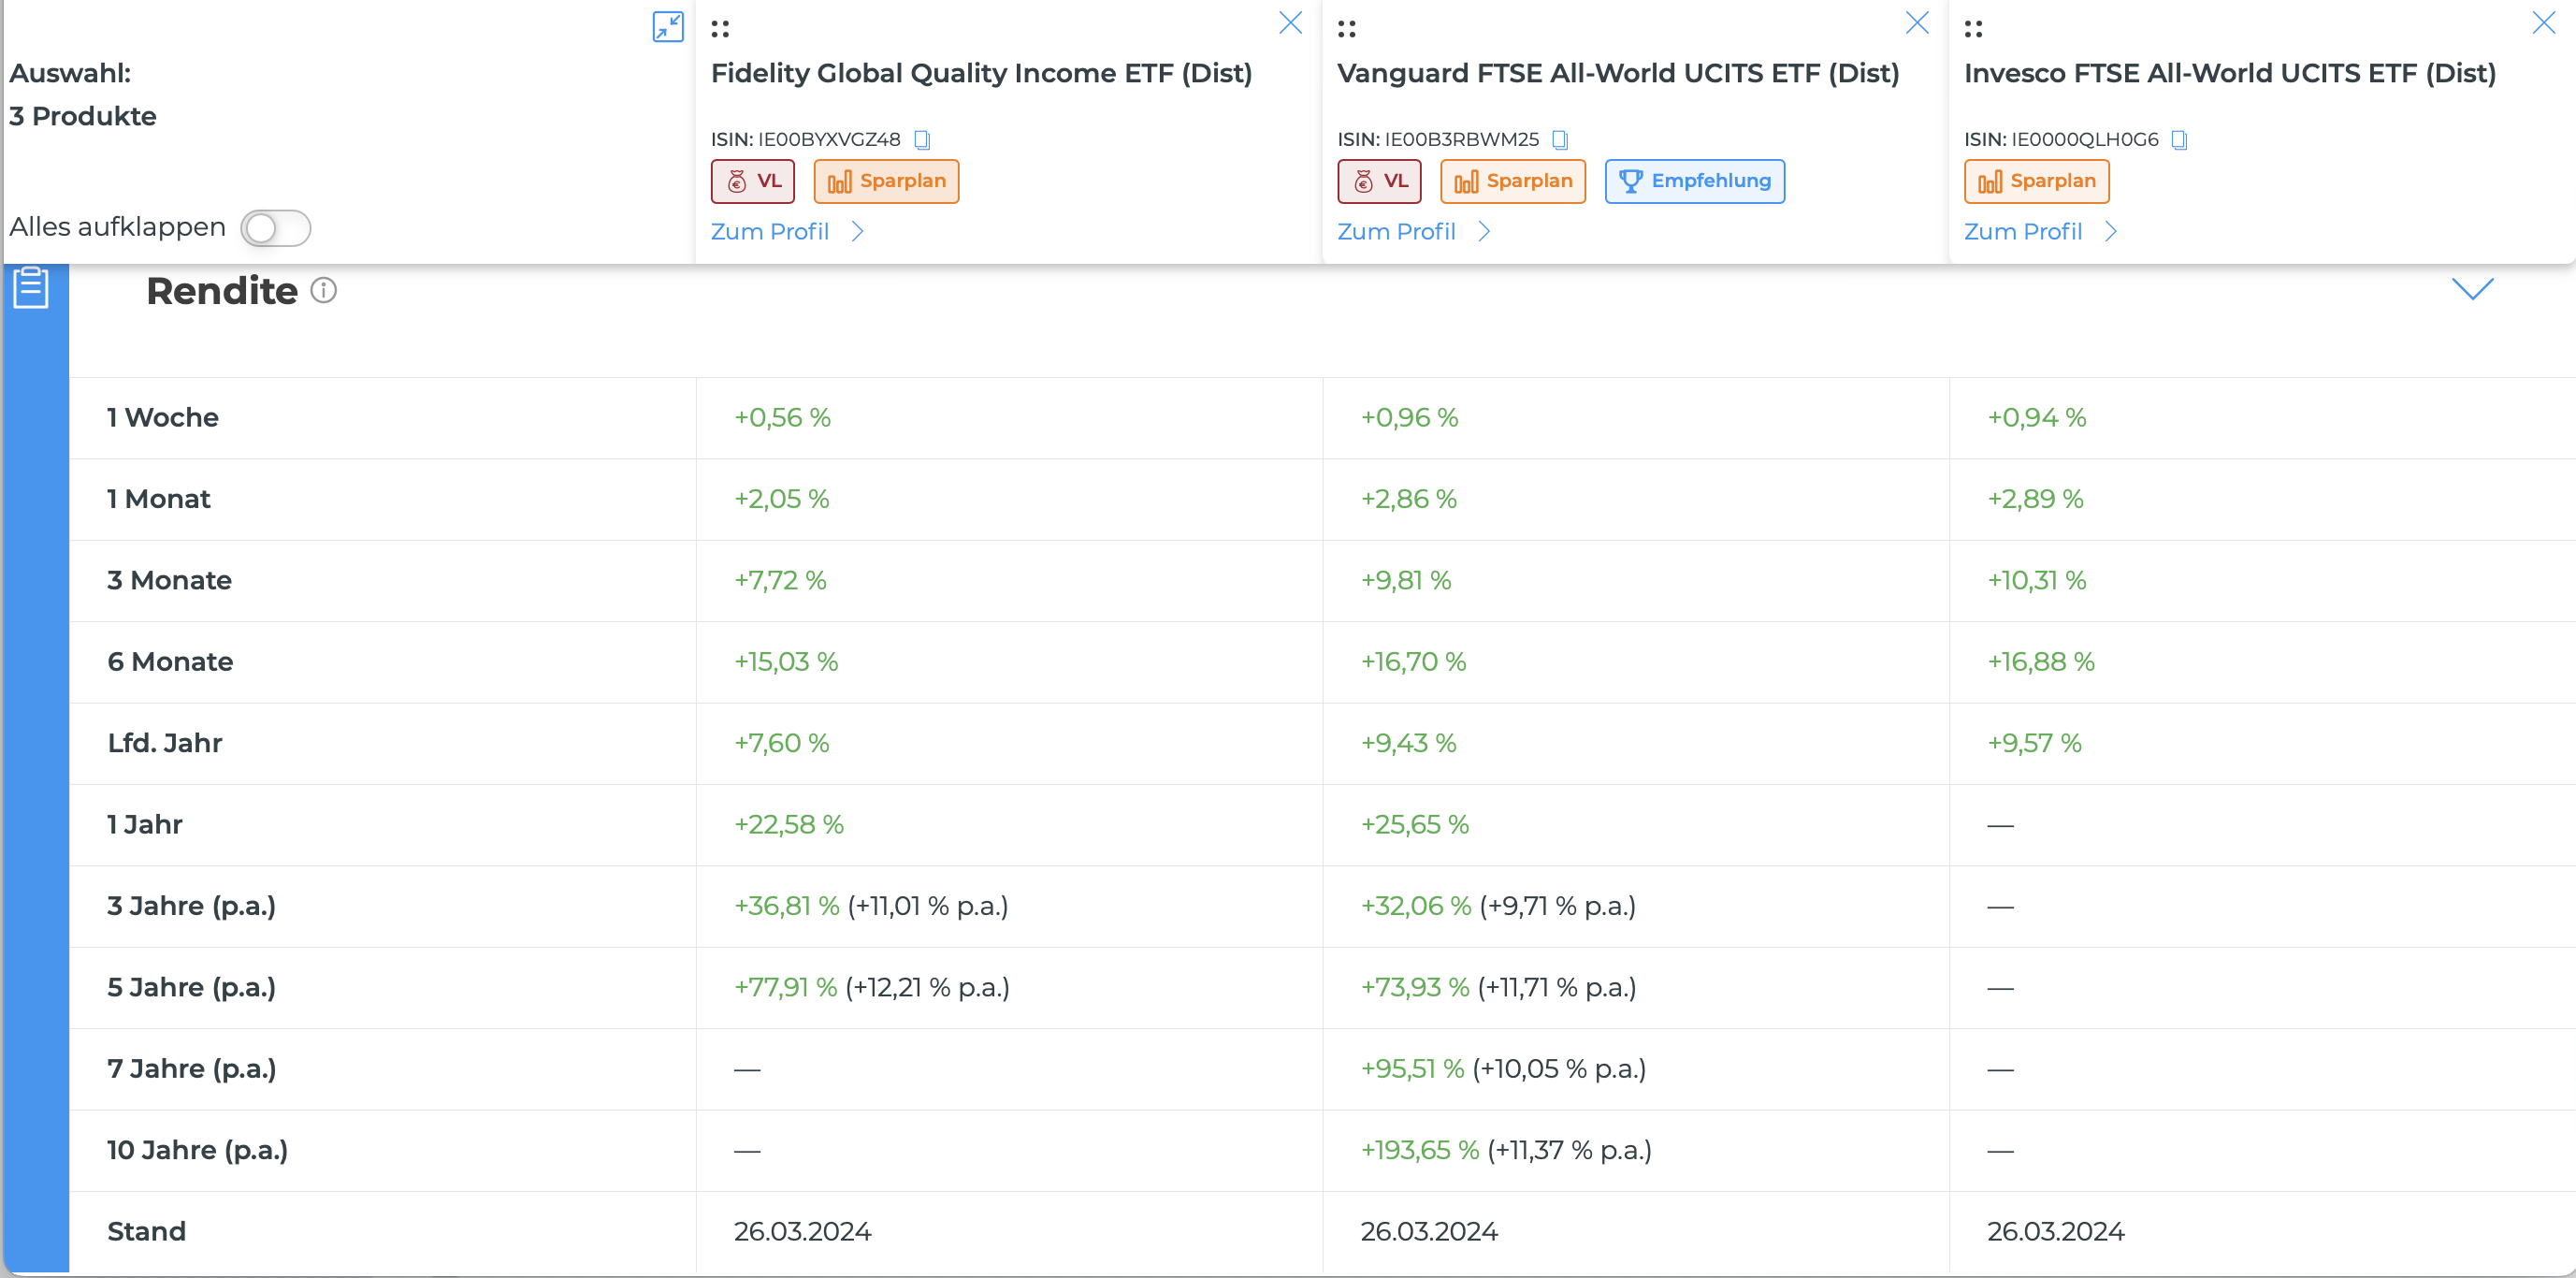The height and width of the screenshot is (1278, 2576).
Task: Click the clipboard icon in blue sidebar
Action: click(31, 288)
